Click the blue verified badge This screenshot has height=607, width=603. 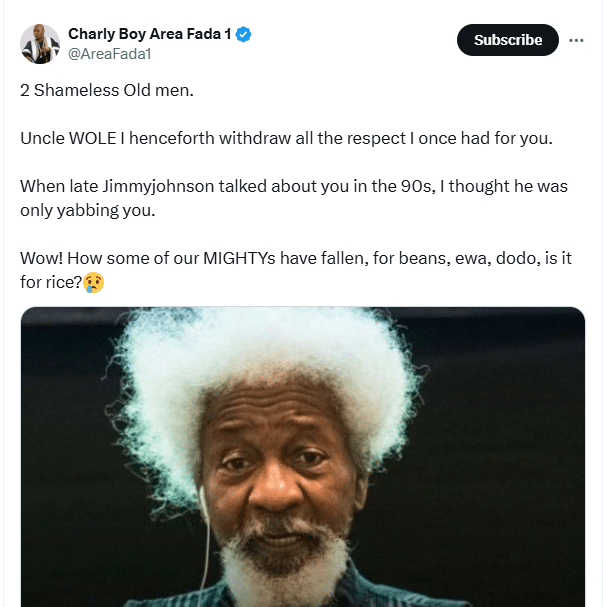(x=244, y=35)
